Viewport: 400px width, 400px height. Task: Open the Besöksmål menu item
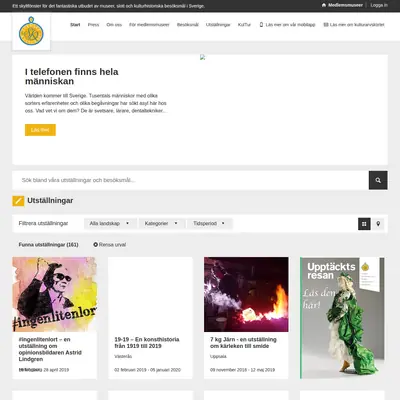(x=188, y=25)
